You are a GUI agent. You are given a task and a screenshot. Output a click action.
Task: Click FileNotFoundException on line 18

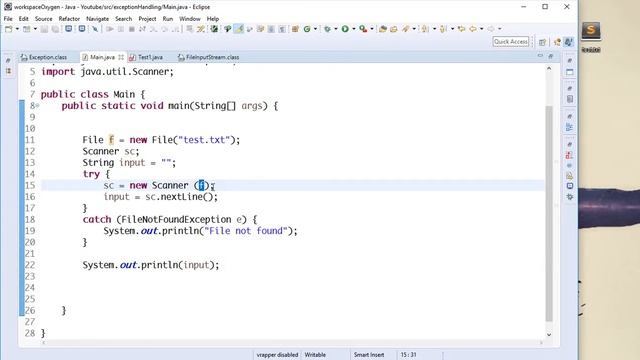coord(176,219)
